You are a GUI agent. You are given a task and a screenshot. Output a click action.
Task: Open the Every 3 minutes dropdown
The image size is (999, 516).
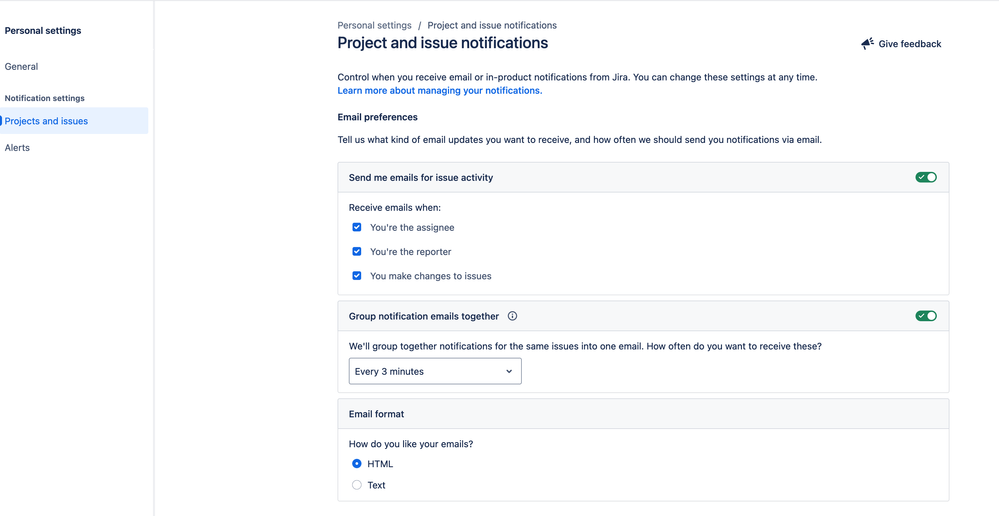(x=434, y=371)
